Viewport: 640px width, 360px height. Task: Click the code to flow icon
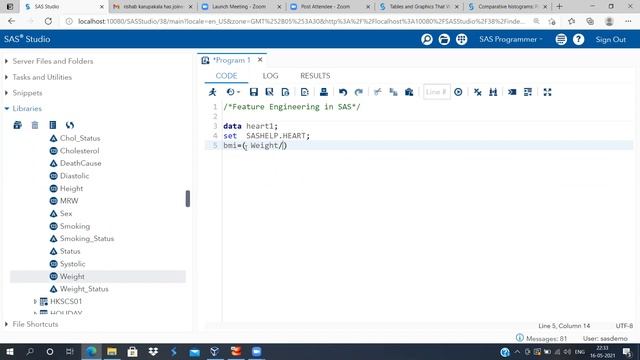pyautogui.click(x=304, y=92)
